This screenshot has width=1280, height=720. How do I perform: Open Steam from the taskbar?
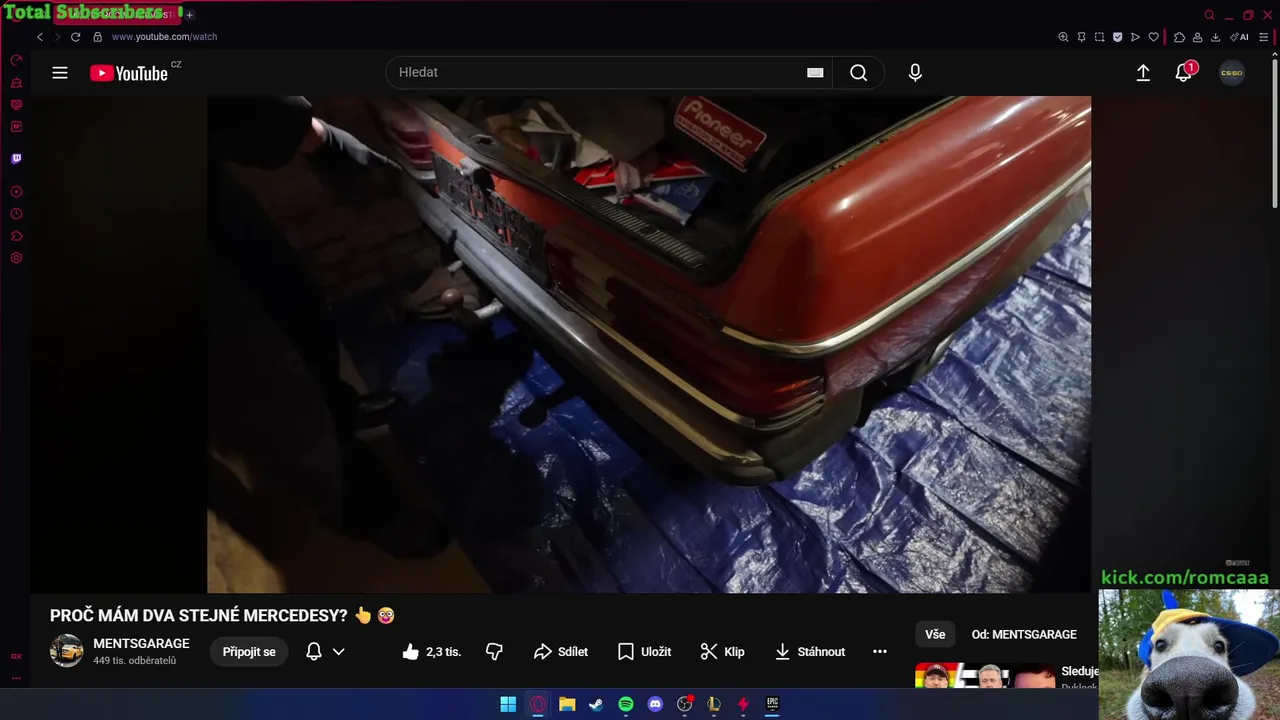click(596, 704)
